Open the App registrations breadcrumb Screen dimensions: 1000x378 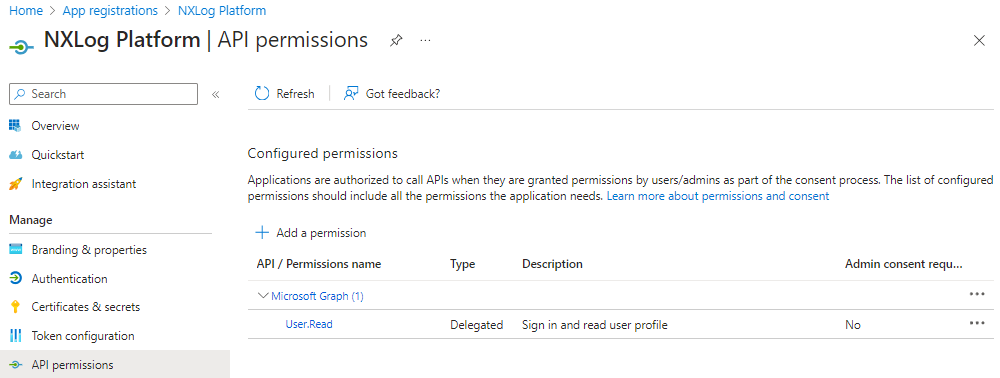pos(110,11)
